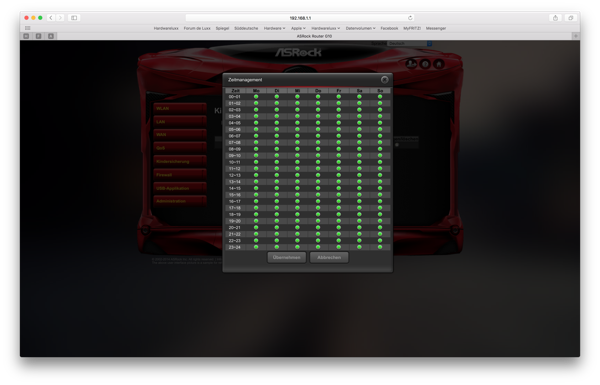This screenshot has height=385, width=600.
Task: Open LAN menu in router sidebar
Action: click(x=179, y=122)
